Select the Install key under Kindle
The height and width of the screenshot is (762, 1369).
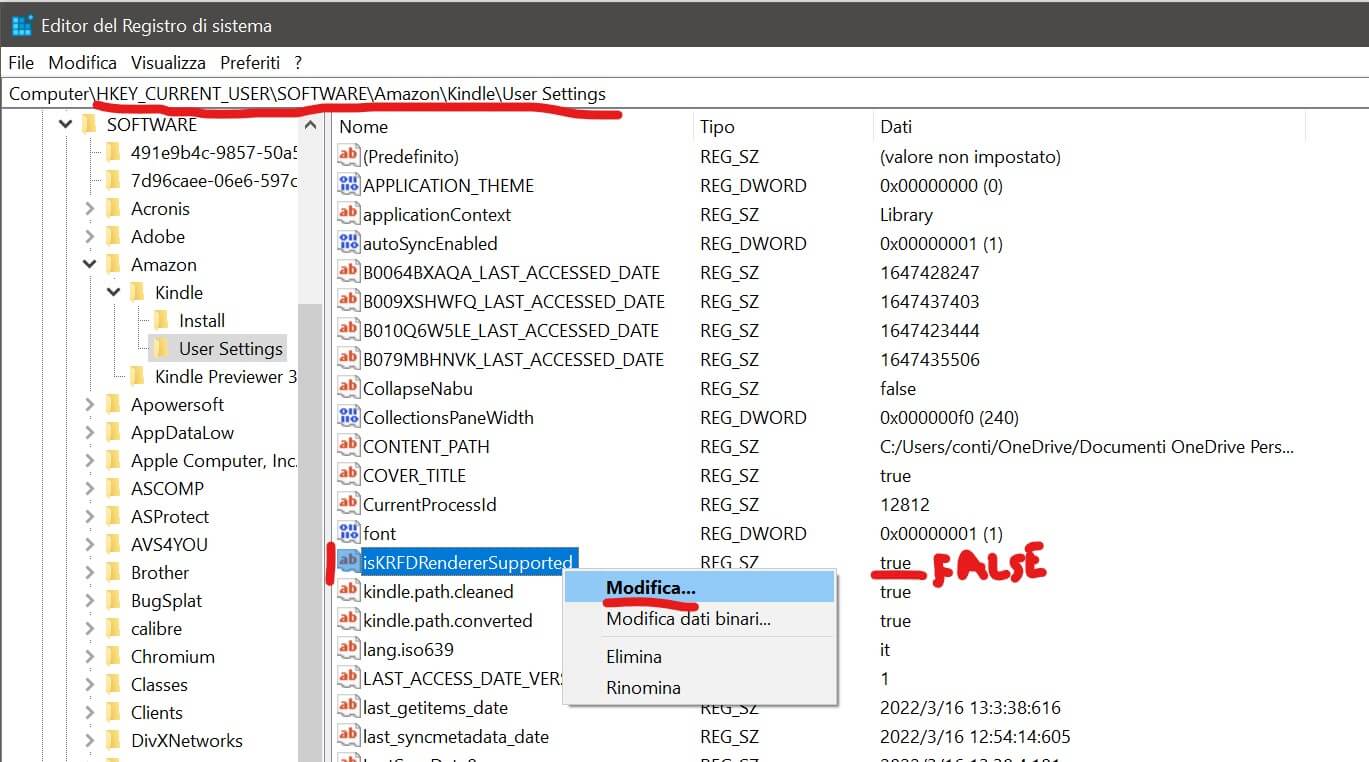202,321
